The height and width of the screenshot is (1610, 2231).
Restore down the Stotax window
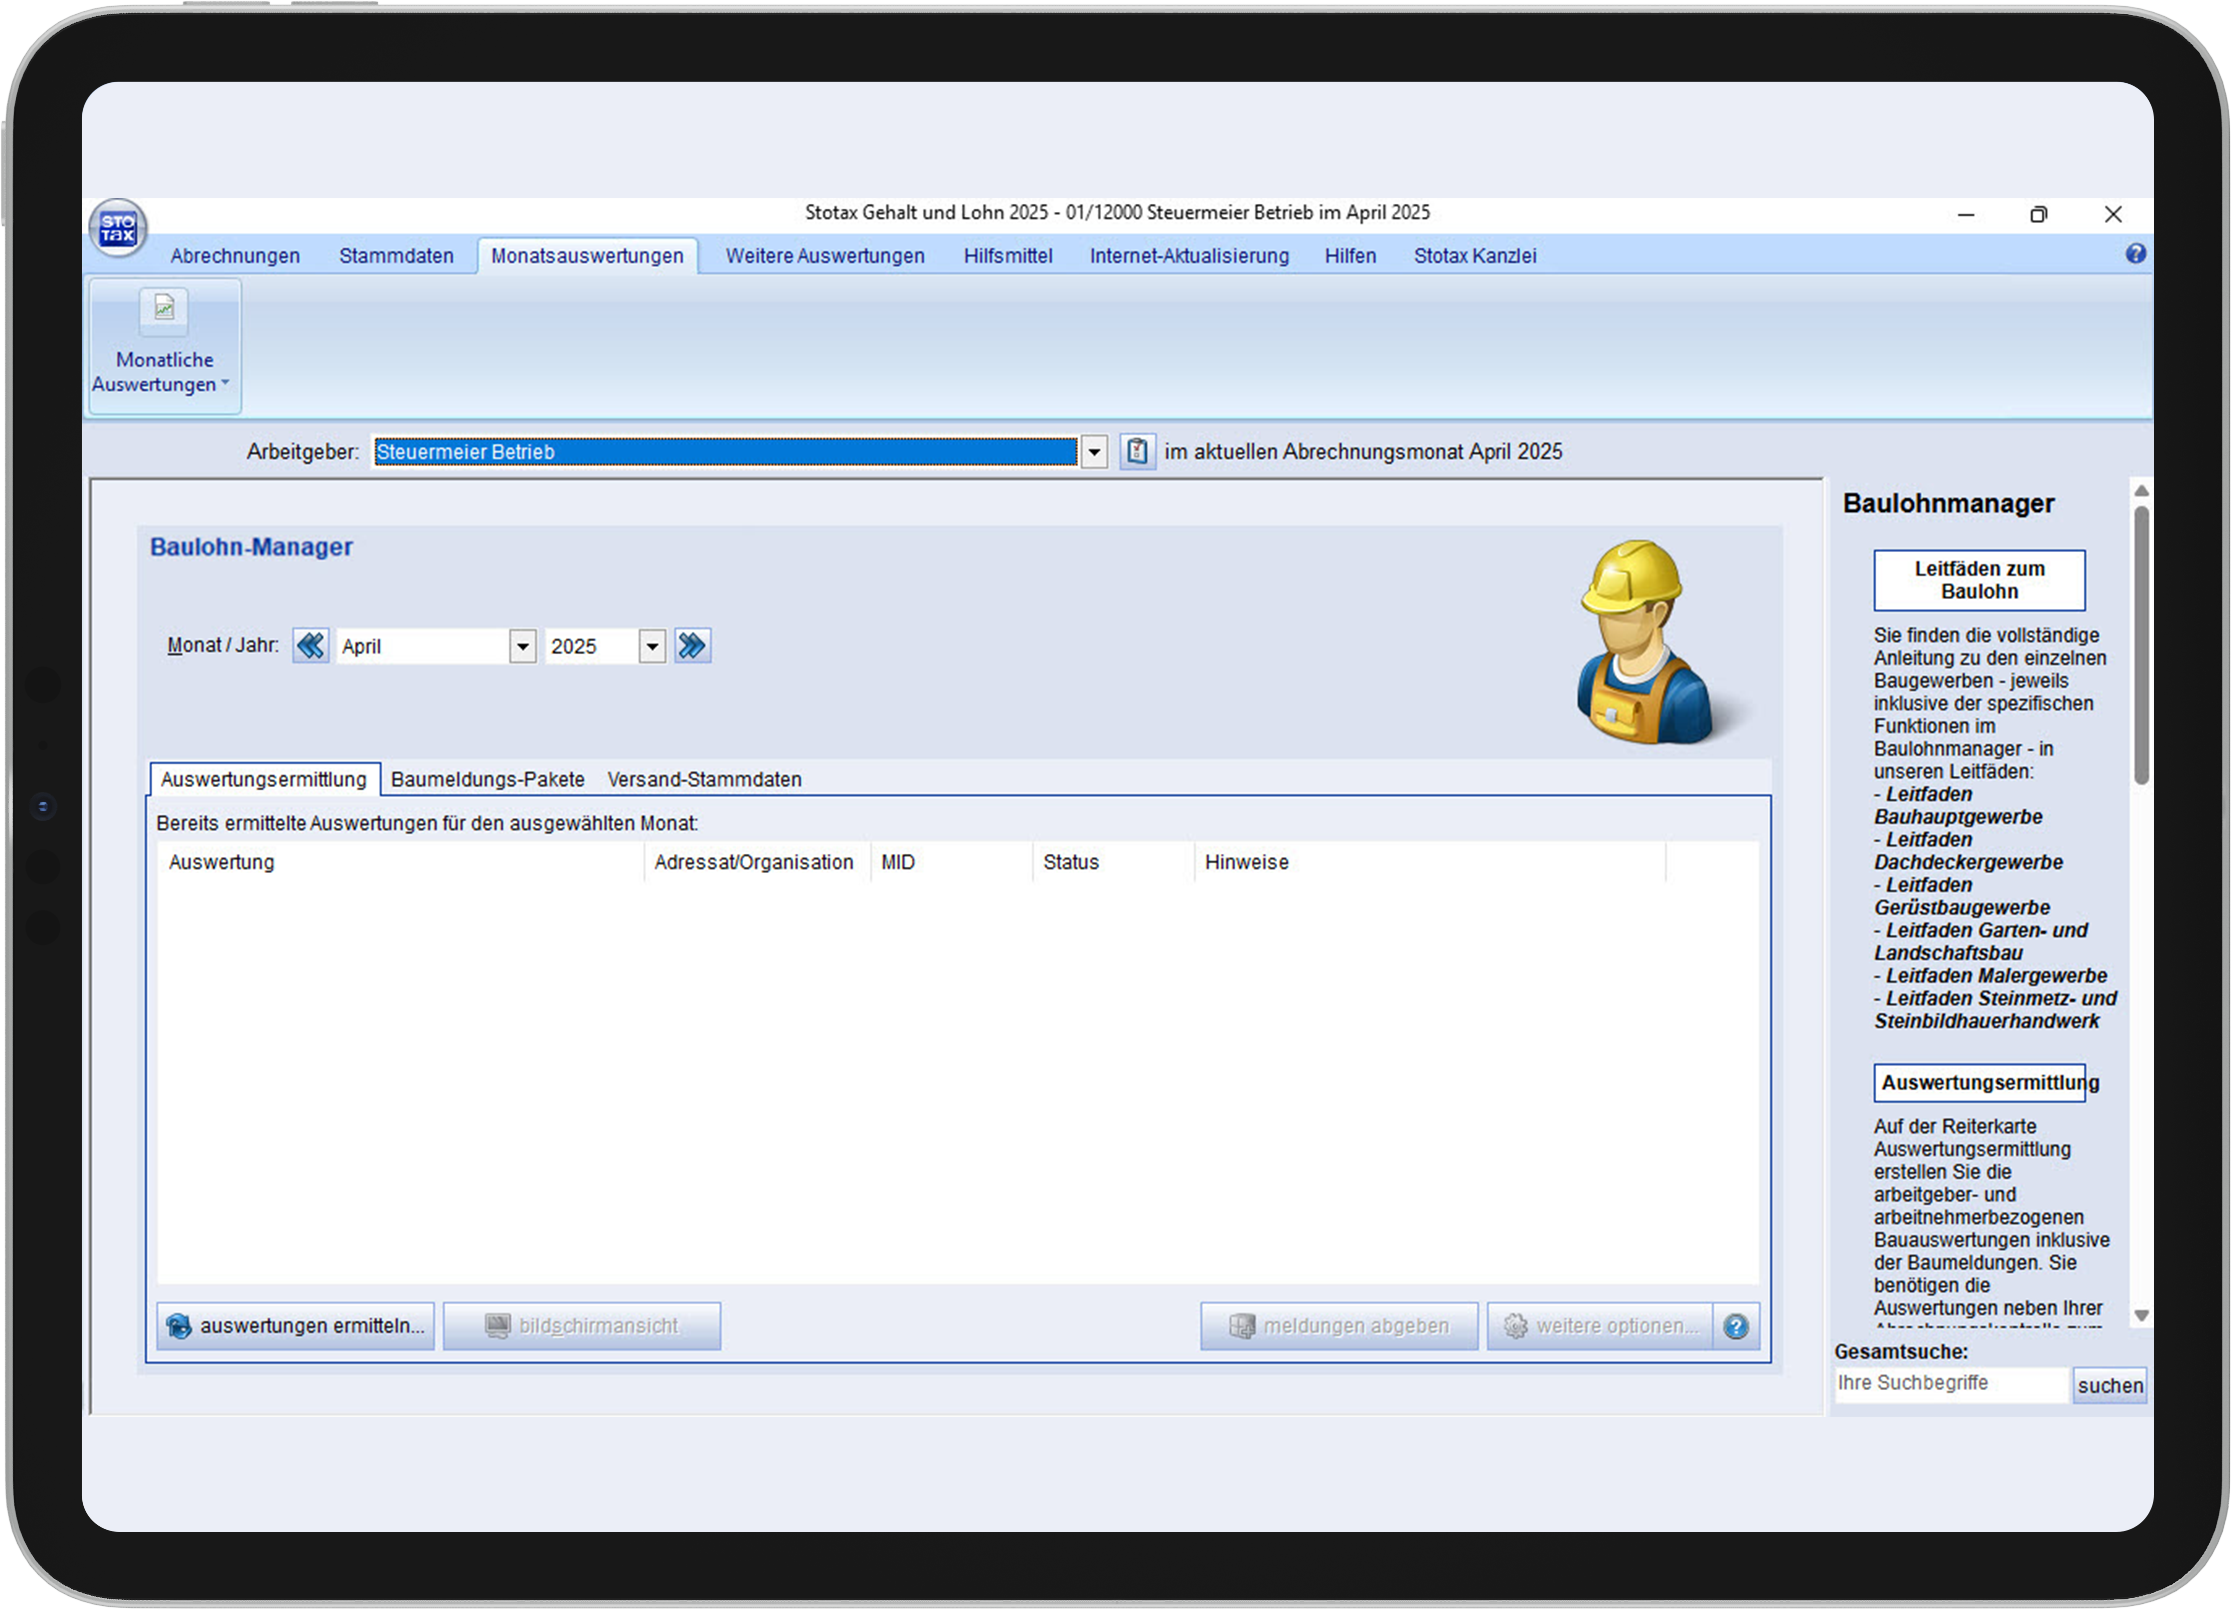pos(2038,214)
